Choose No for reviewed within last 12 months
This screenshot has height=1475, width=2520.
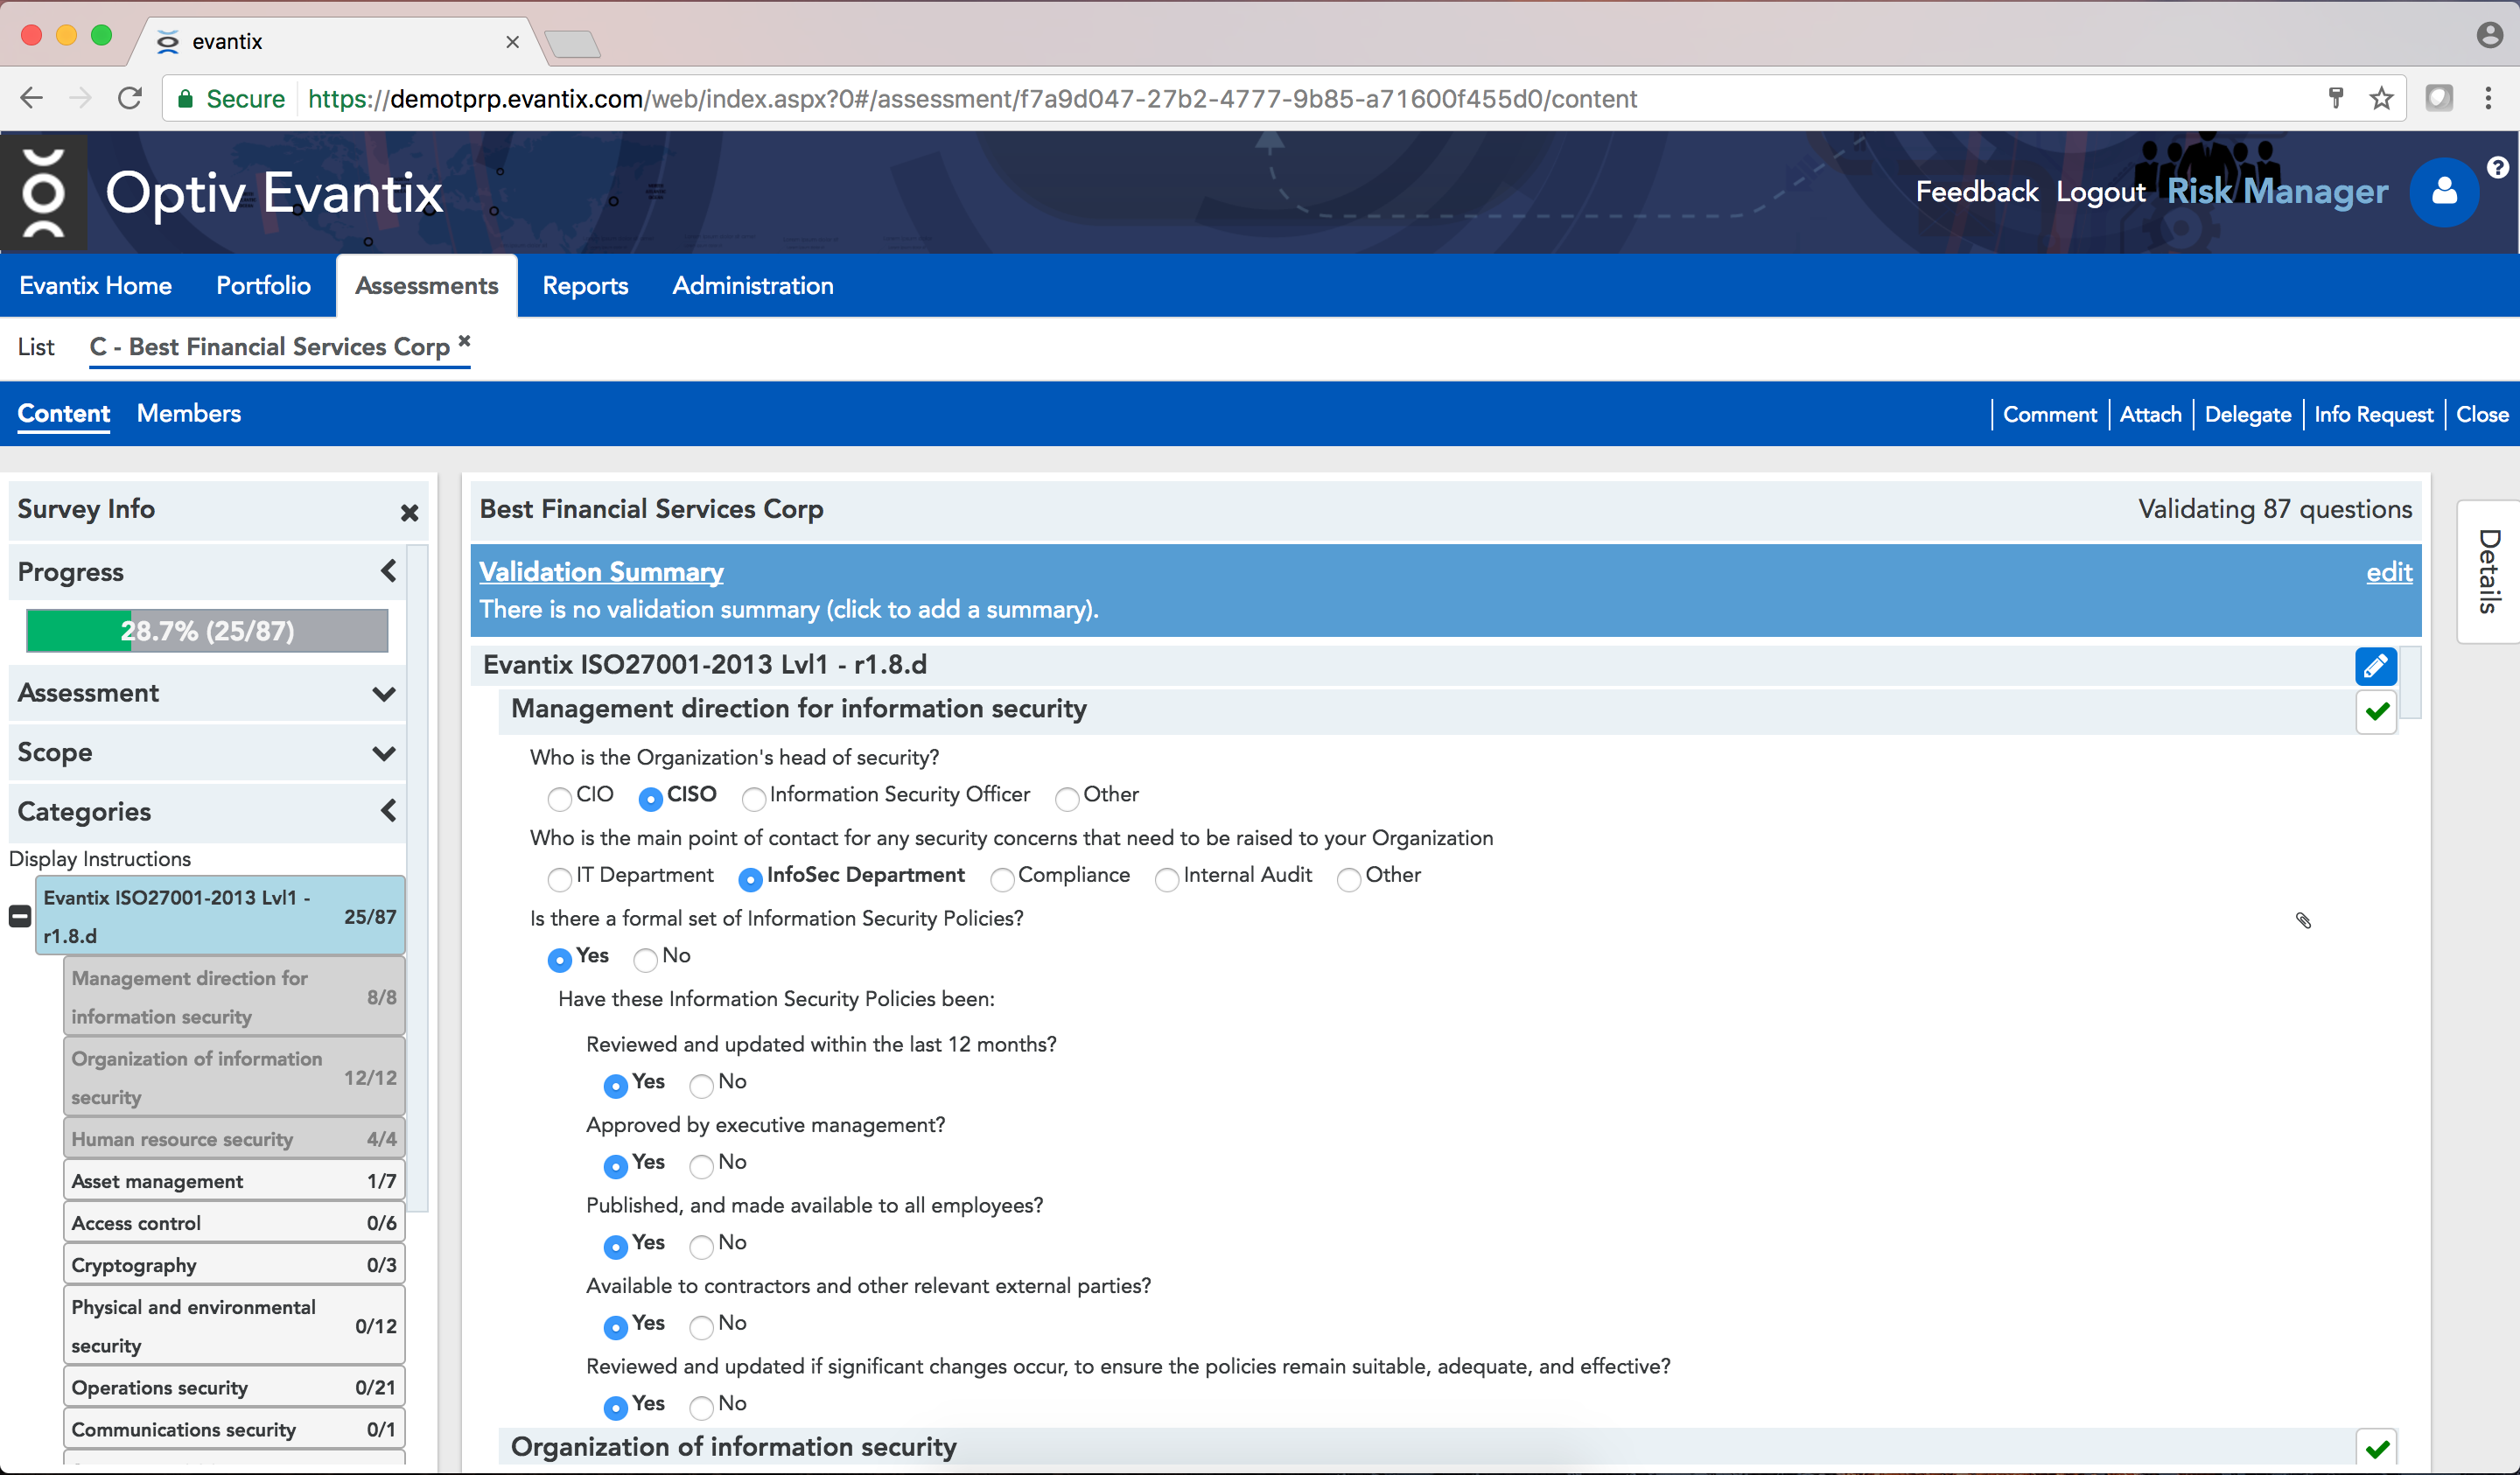click(701, 1085)
